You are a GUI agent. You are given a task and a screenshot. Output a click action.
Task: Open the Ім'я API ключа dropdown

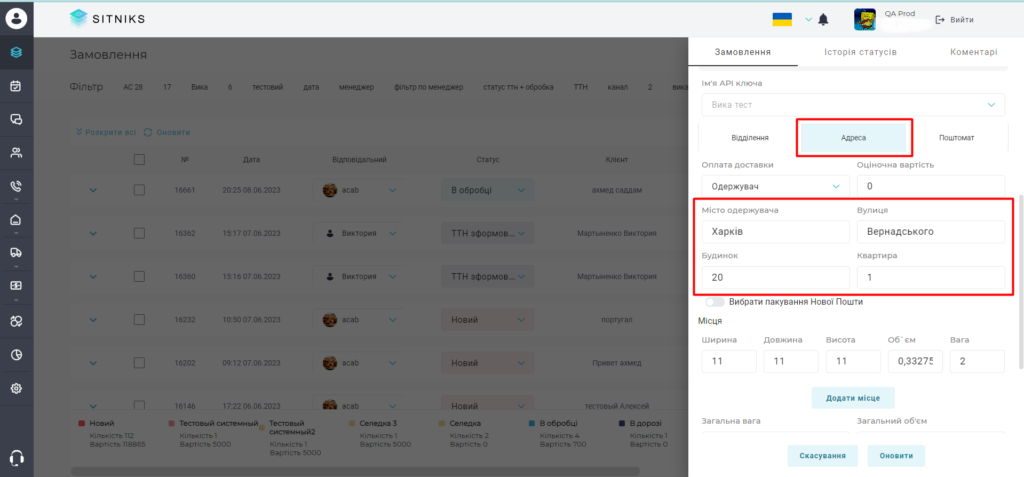click(x=853, y=105)
